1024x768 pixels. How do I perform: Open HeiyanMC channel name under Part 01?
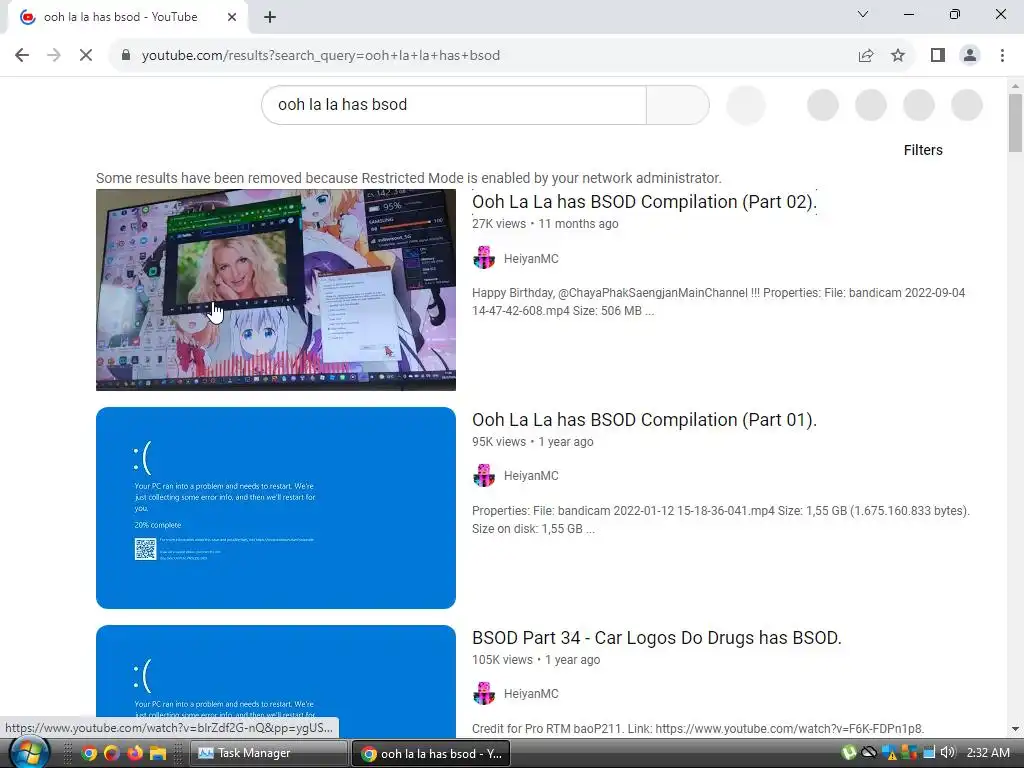(x=531, y=476)
